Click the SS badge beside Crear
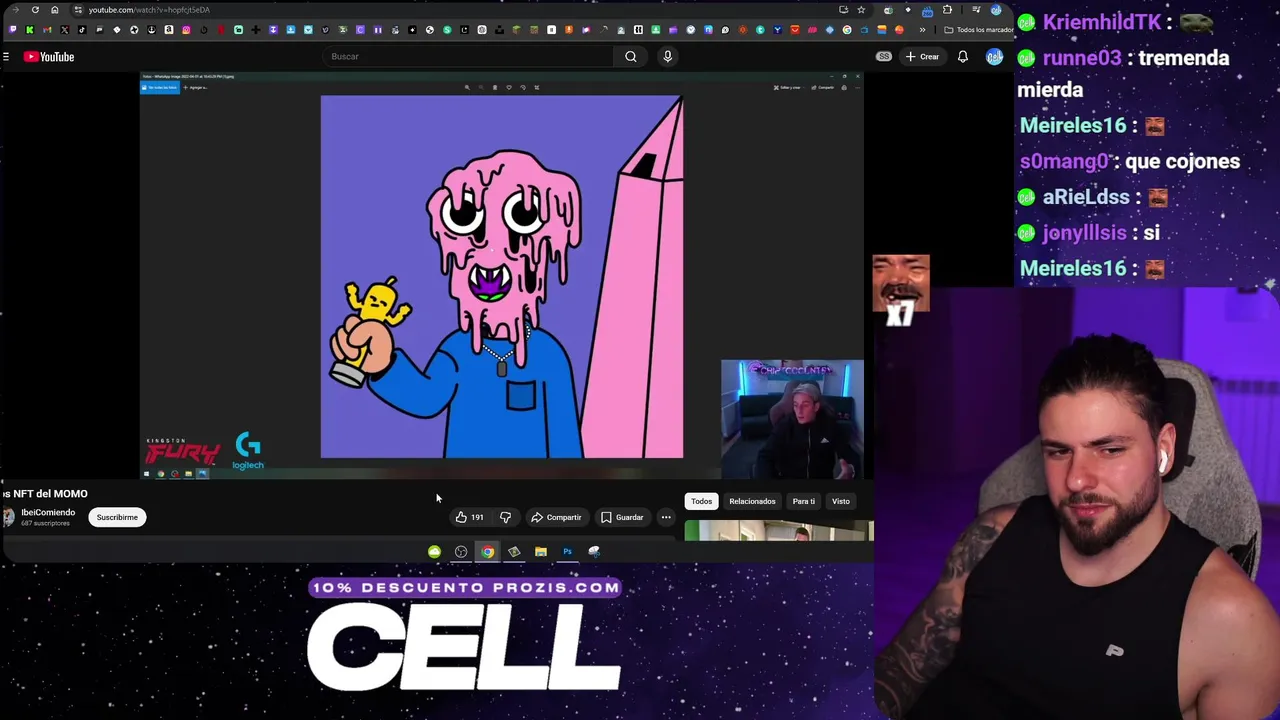 884,57
